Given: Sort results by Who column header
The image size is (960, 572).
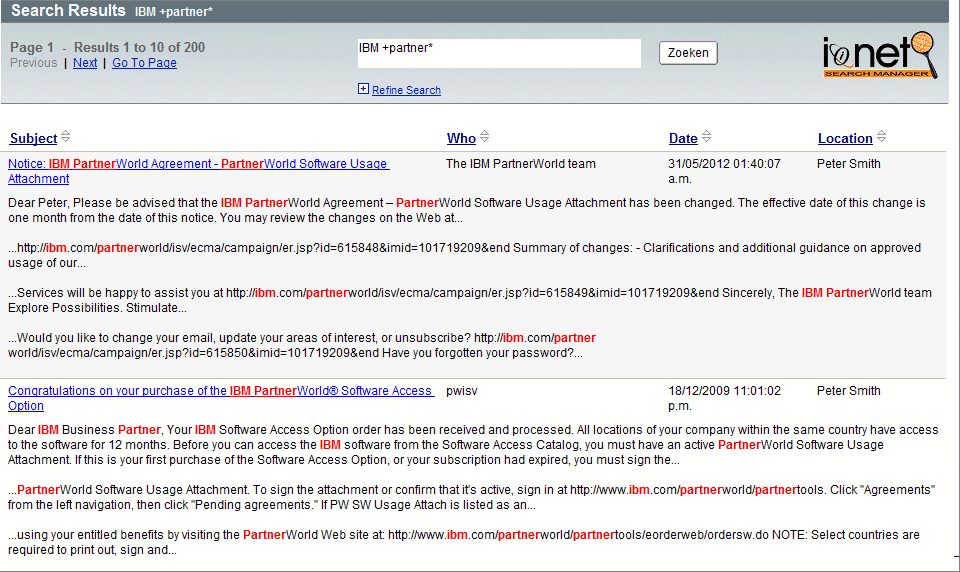Looking at the screenshot, I should pyautogui.click(x=461, y=138).
